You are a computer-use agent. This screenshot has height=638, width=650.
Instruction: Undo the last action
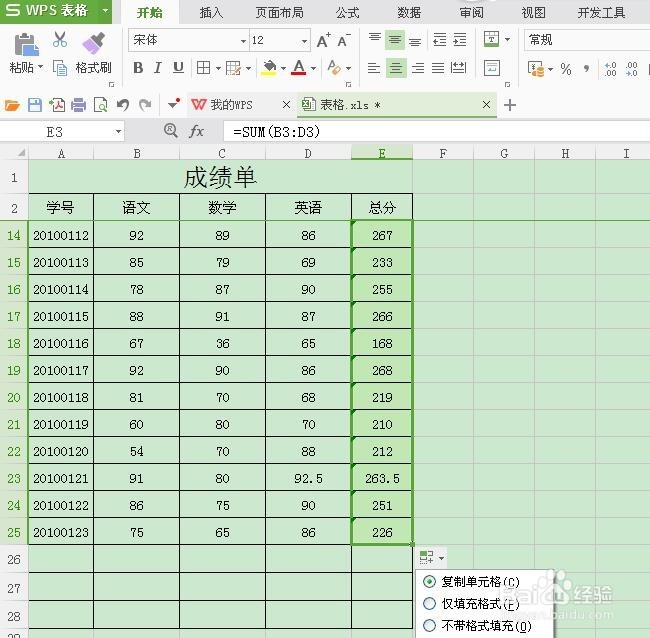(x=123, y=105)
